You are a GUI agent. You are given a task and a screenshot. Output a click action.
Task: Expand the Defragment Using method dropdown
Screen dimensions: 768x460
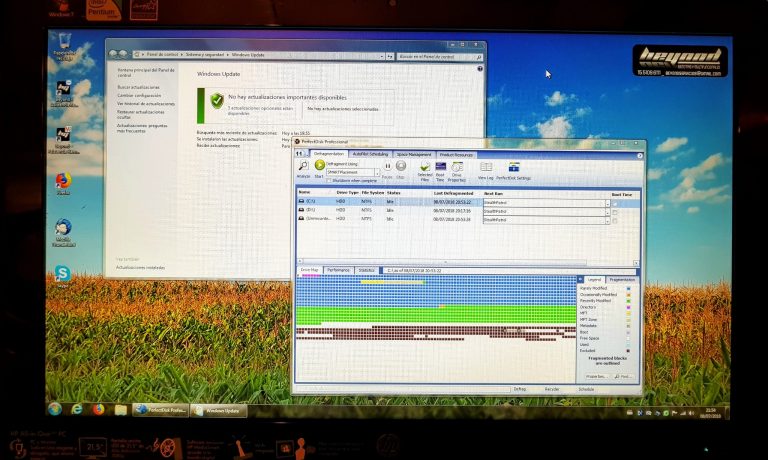(x=377, y=172)
